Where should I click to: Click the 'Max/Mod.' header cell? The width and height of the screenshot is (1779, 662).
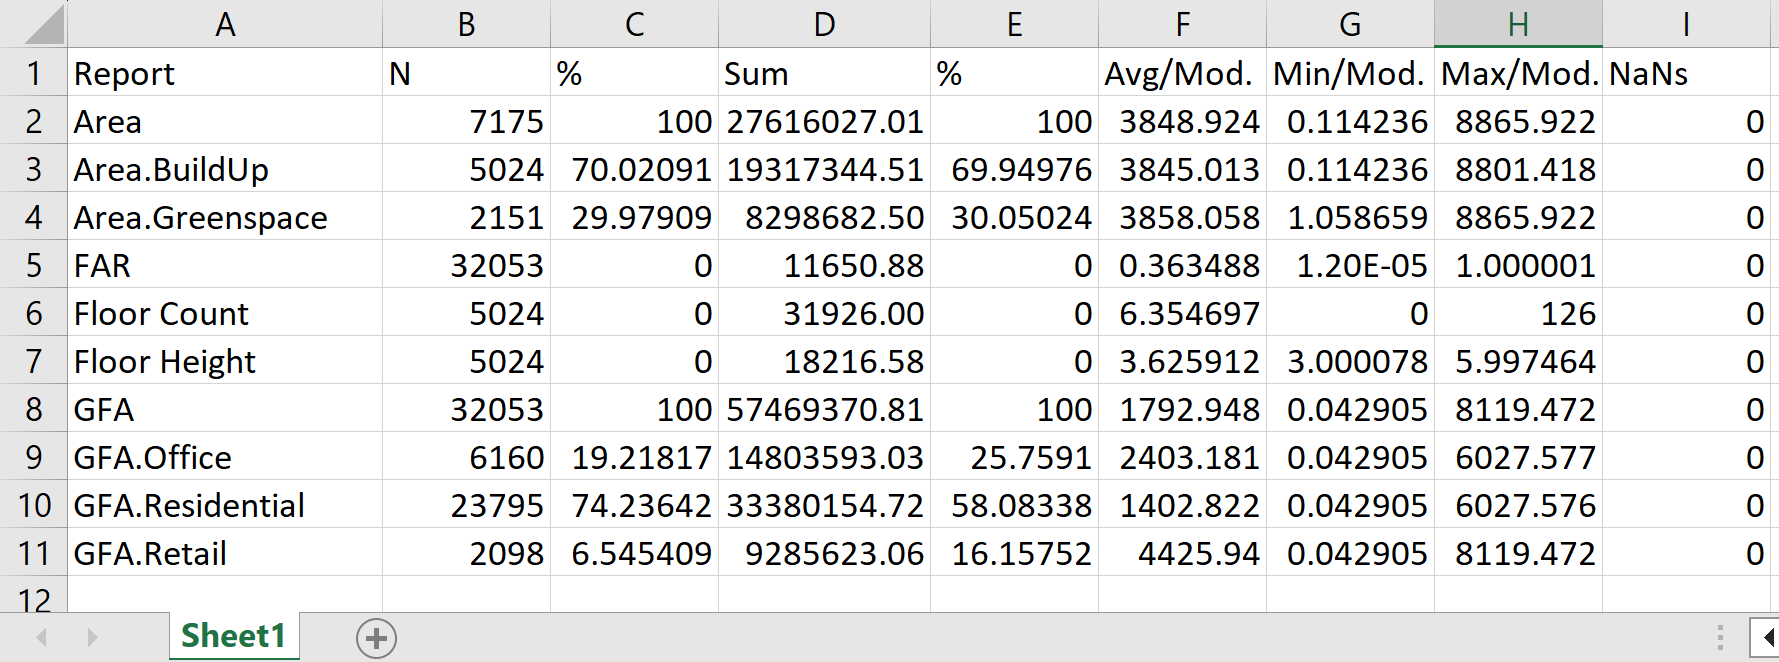[x=1518, y=73]
